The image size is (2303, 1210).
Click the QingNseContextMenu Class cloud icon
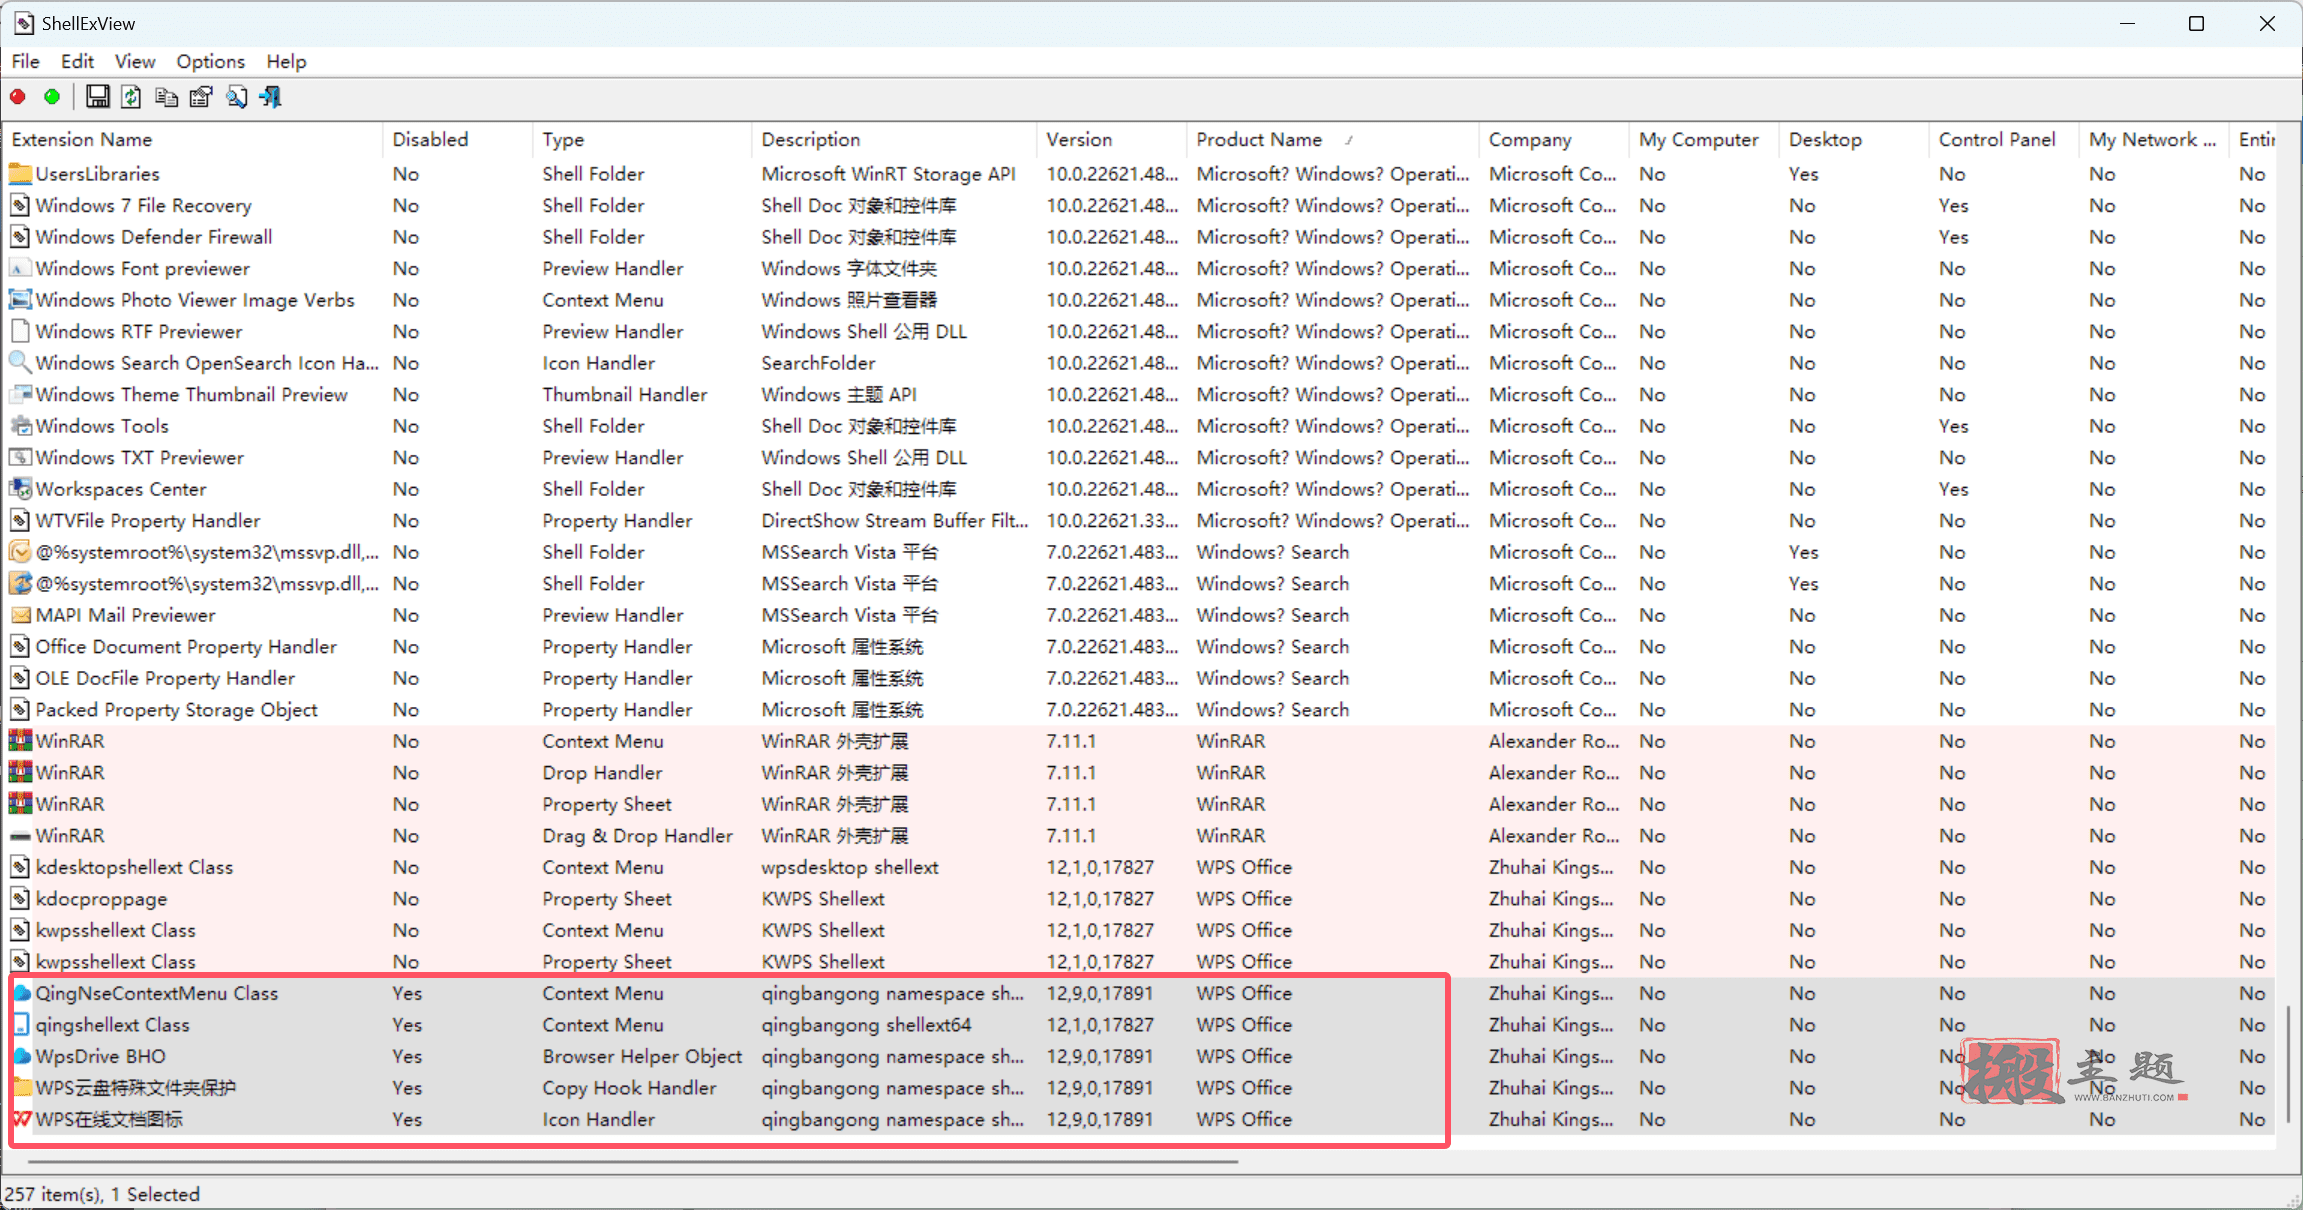[21, 994]
